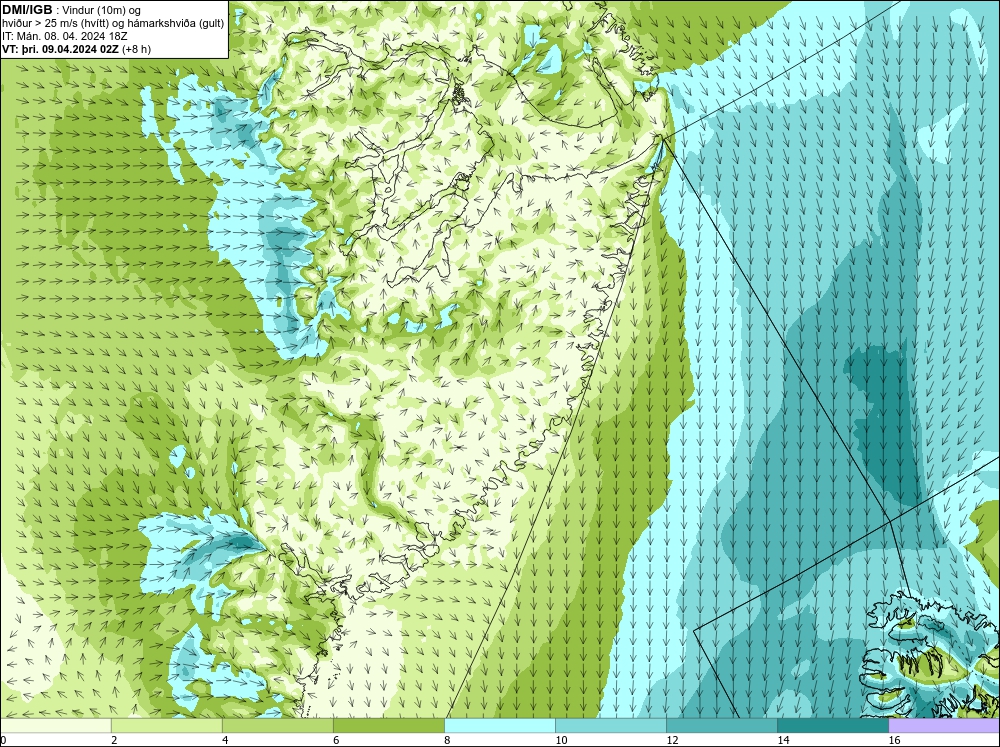Click the legend scale label '6'
The height and width of the screenshot is (747, 1000).
(x=336, y=740)
